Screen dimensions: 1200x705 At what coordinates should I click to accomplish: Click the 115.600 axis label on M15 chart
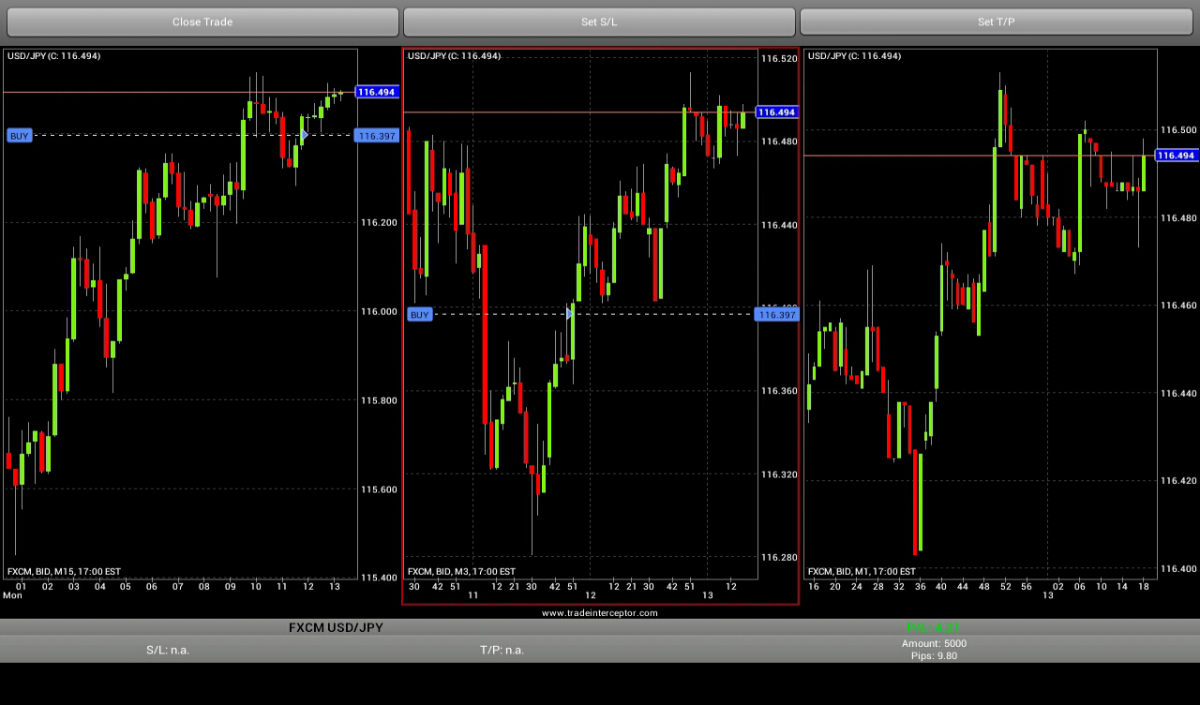tap(378, 489)
